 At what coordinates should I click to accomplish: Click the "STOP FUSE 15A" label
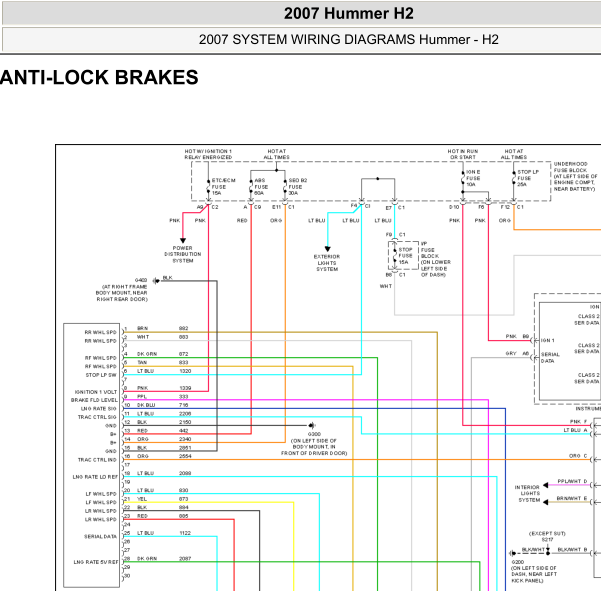click(x=405, y=256)
